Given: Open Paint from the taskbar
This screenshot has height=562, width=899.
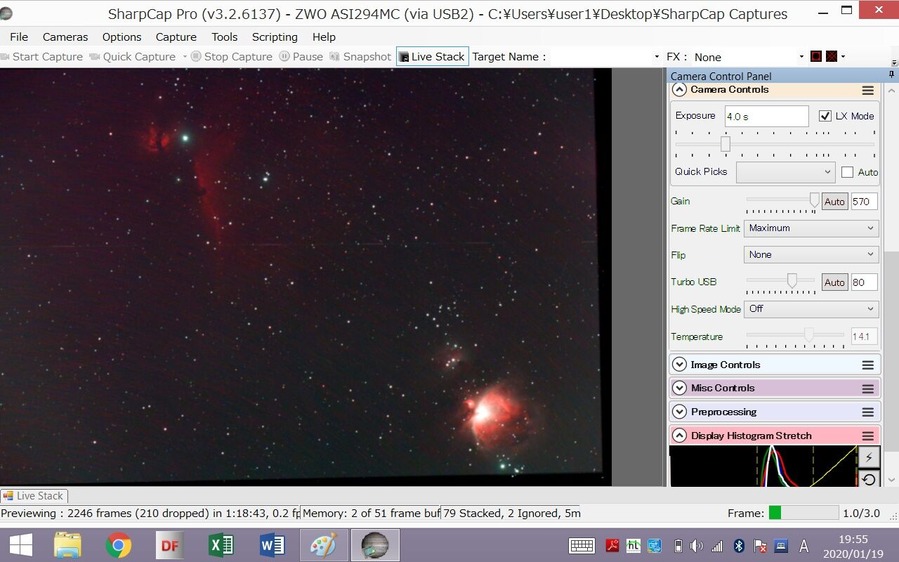Looking at the screenshot, I should (323, 545).
